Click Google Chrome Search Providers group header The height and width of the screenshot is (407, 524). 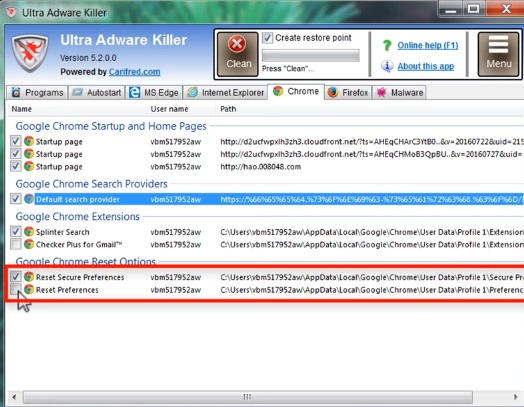click(x=92, y=184)
